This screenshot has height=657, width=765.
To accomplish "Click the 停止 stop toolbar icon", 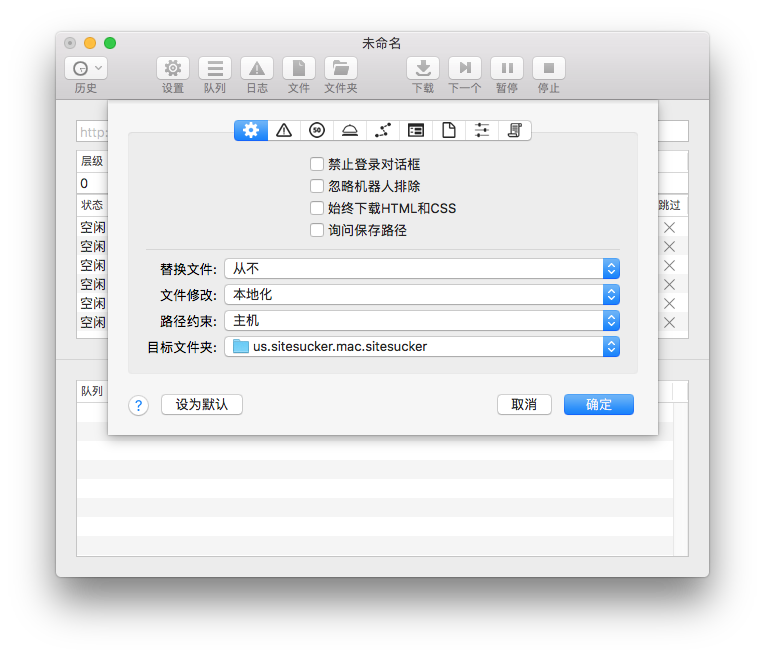I will [549, 68].
